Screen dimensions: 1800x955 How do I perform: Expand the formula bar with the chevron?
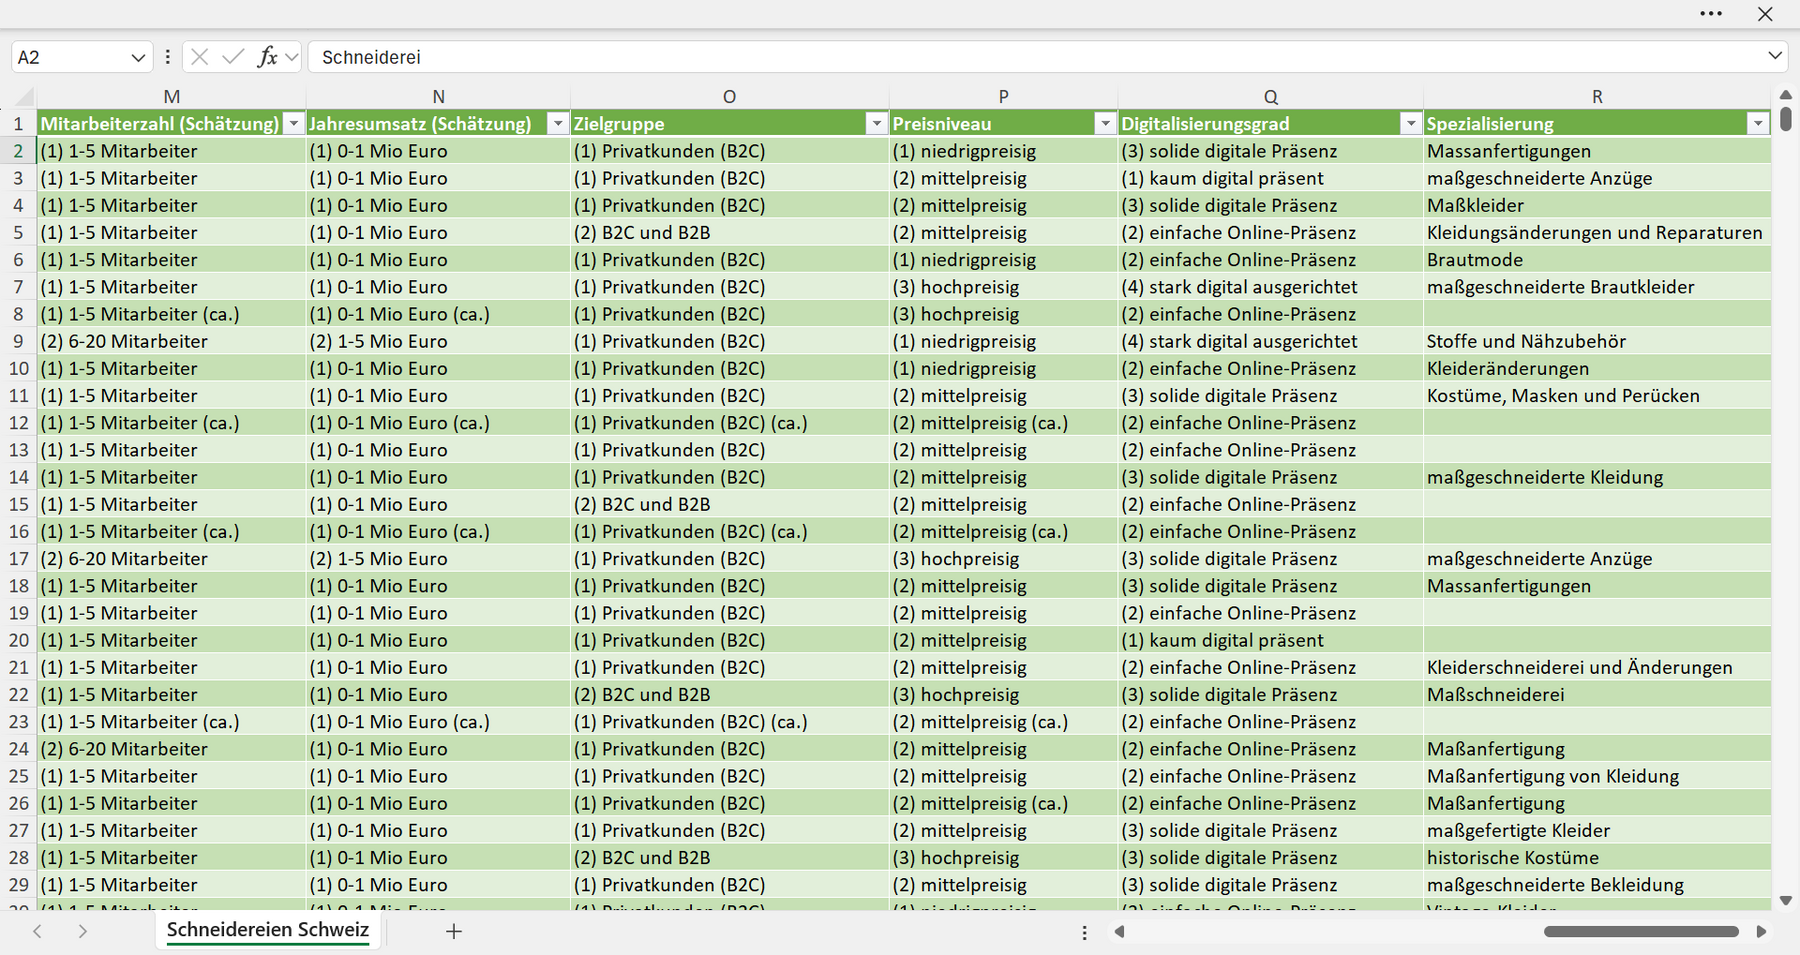pos(1775,56)
